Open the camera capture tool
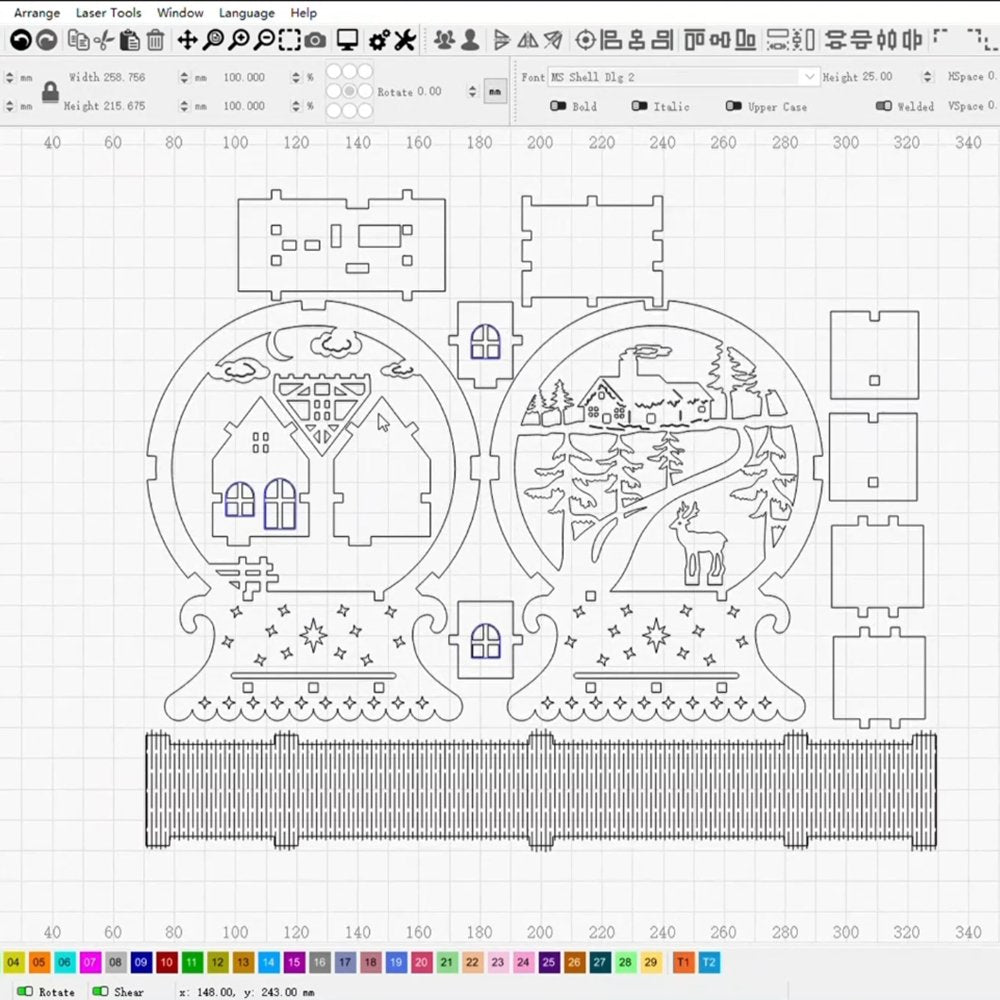Viewport: 1000px width, 1000px height. (x=315, y=40)
